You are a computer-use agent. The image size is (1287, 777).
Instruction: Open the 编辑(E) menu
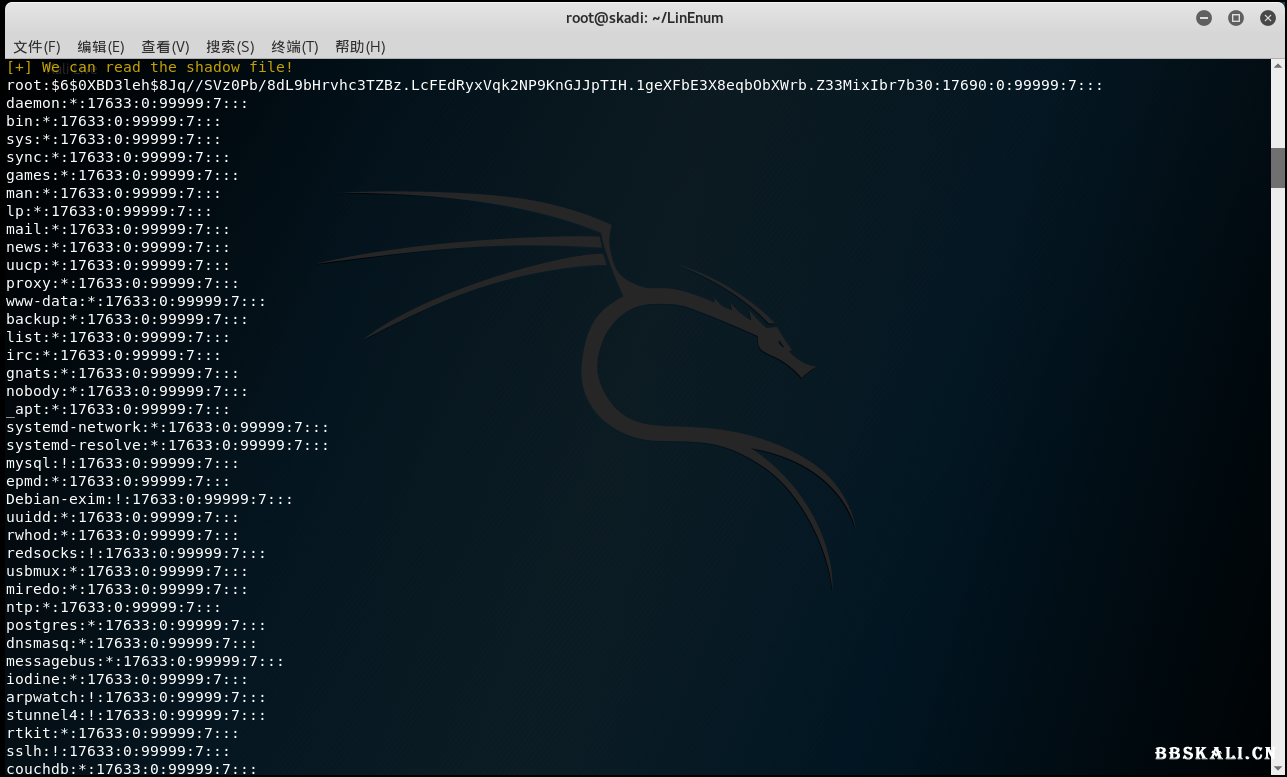tap(101, 47)
